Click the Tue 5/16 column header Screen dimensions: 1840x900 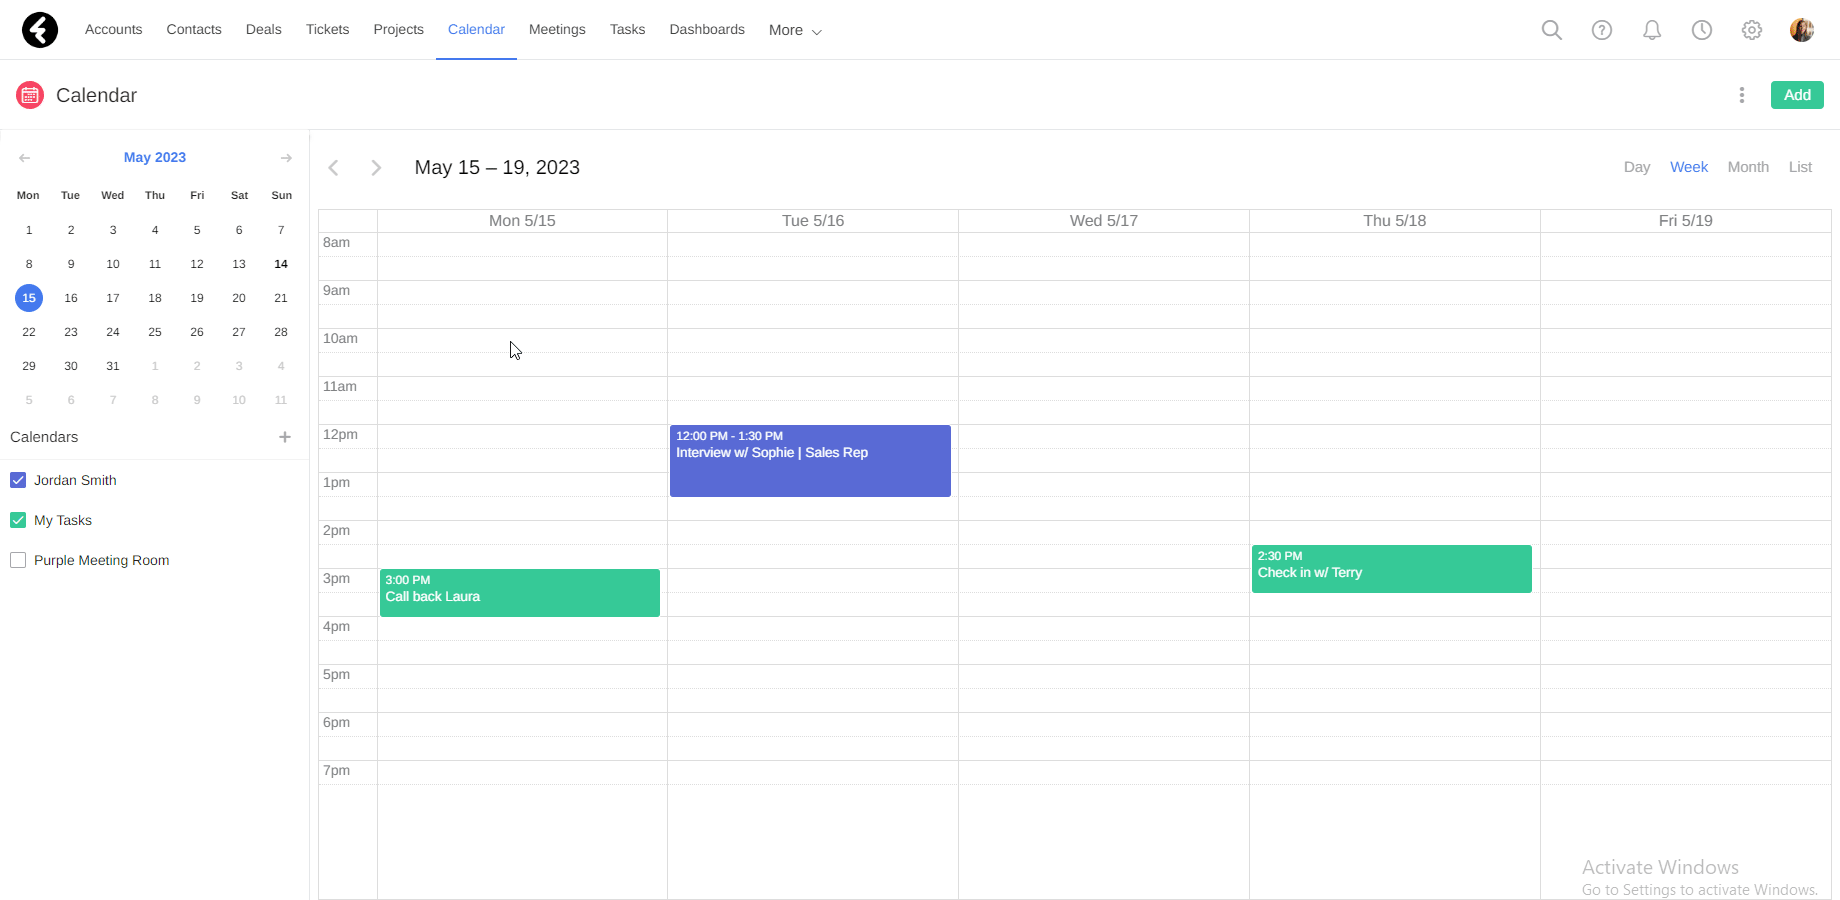coord(813,221)
